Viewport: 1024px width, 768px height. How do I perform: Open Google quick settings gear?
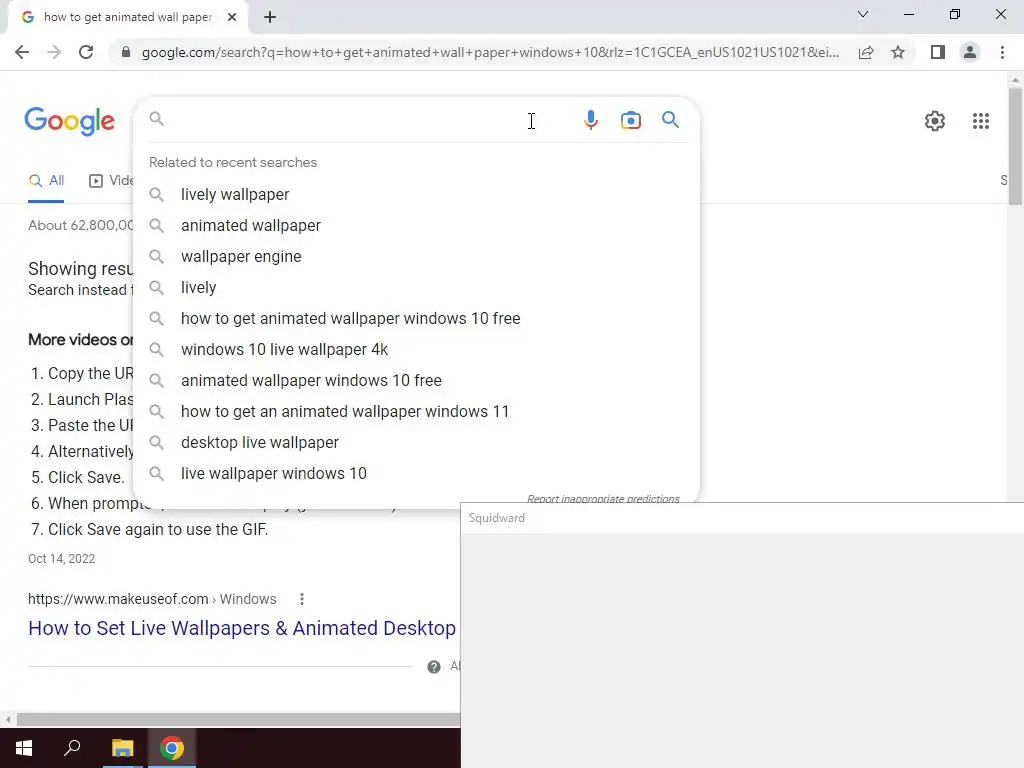point(935,121)
